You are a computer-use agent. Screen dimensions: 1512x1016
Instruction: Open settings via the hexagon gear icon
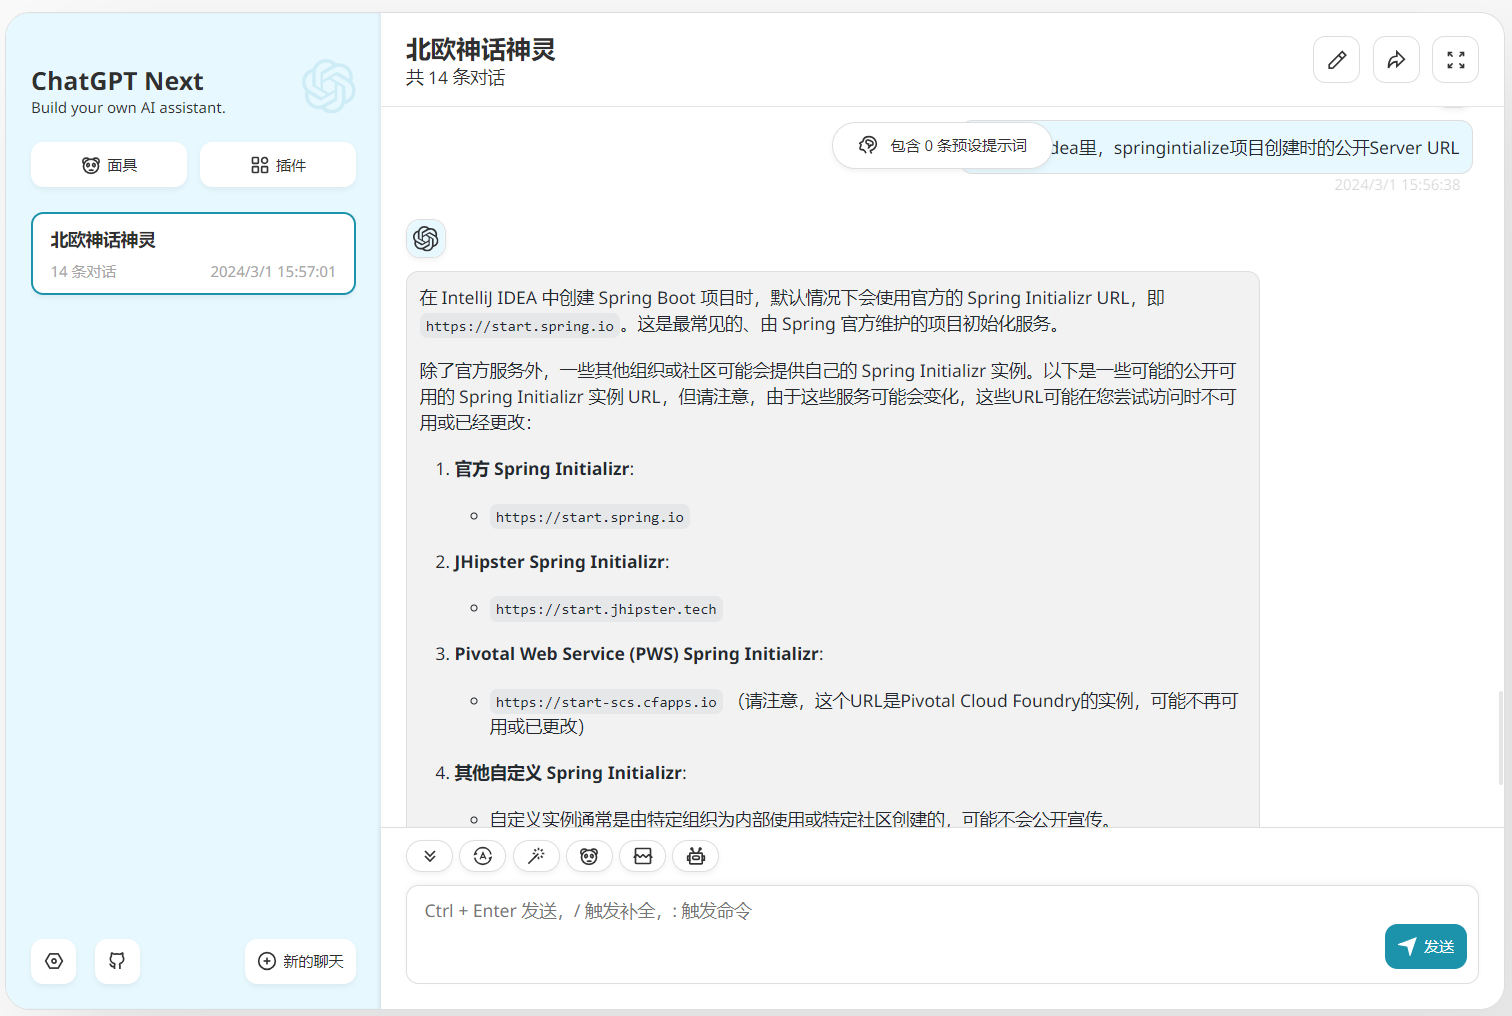tap(54, 961)
